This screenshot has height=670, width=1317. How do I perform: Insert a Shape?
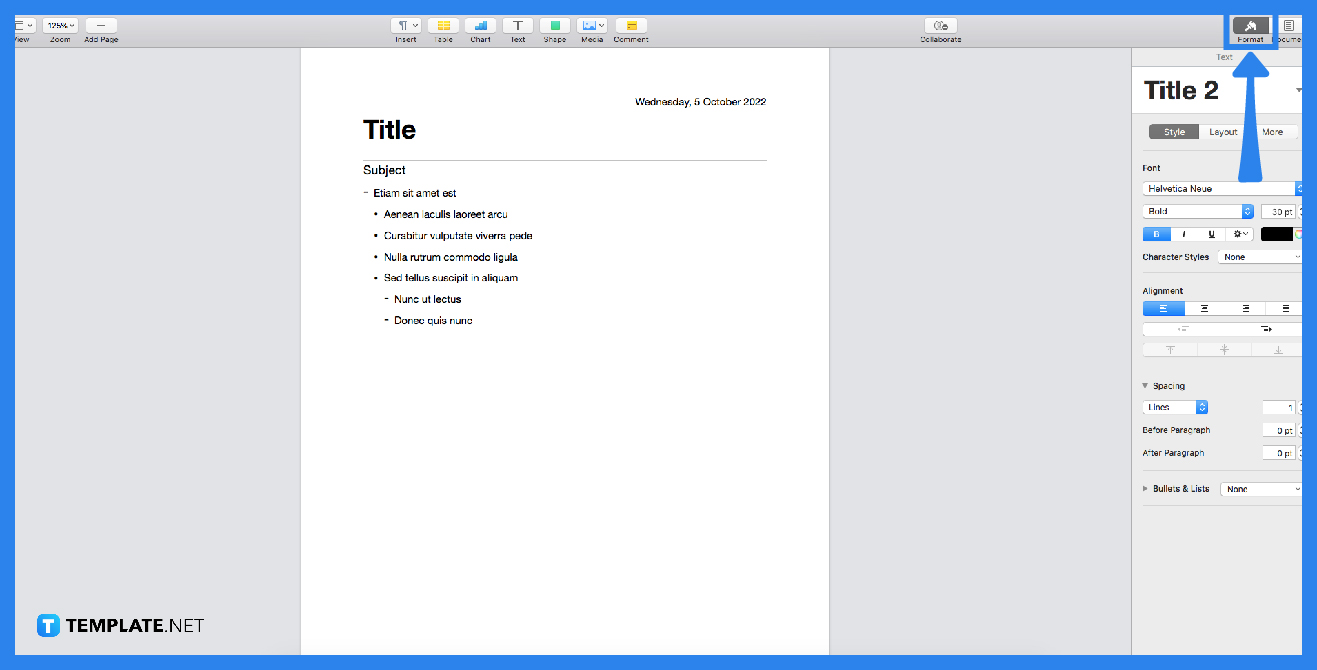tap(555, 27)
